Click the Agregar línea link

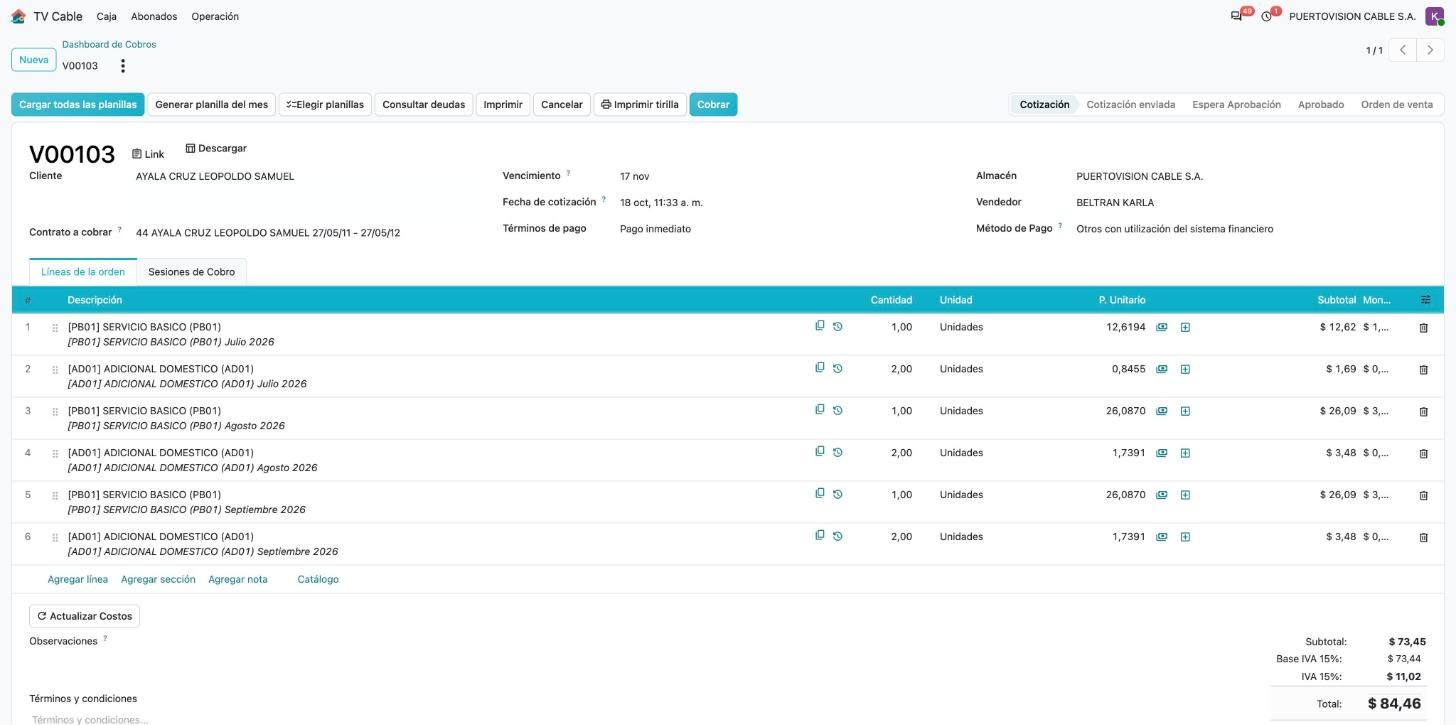[78, 579]
